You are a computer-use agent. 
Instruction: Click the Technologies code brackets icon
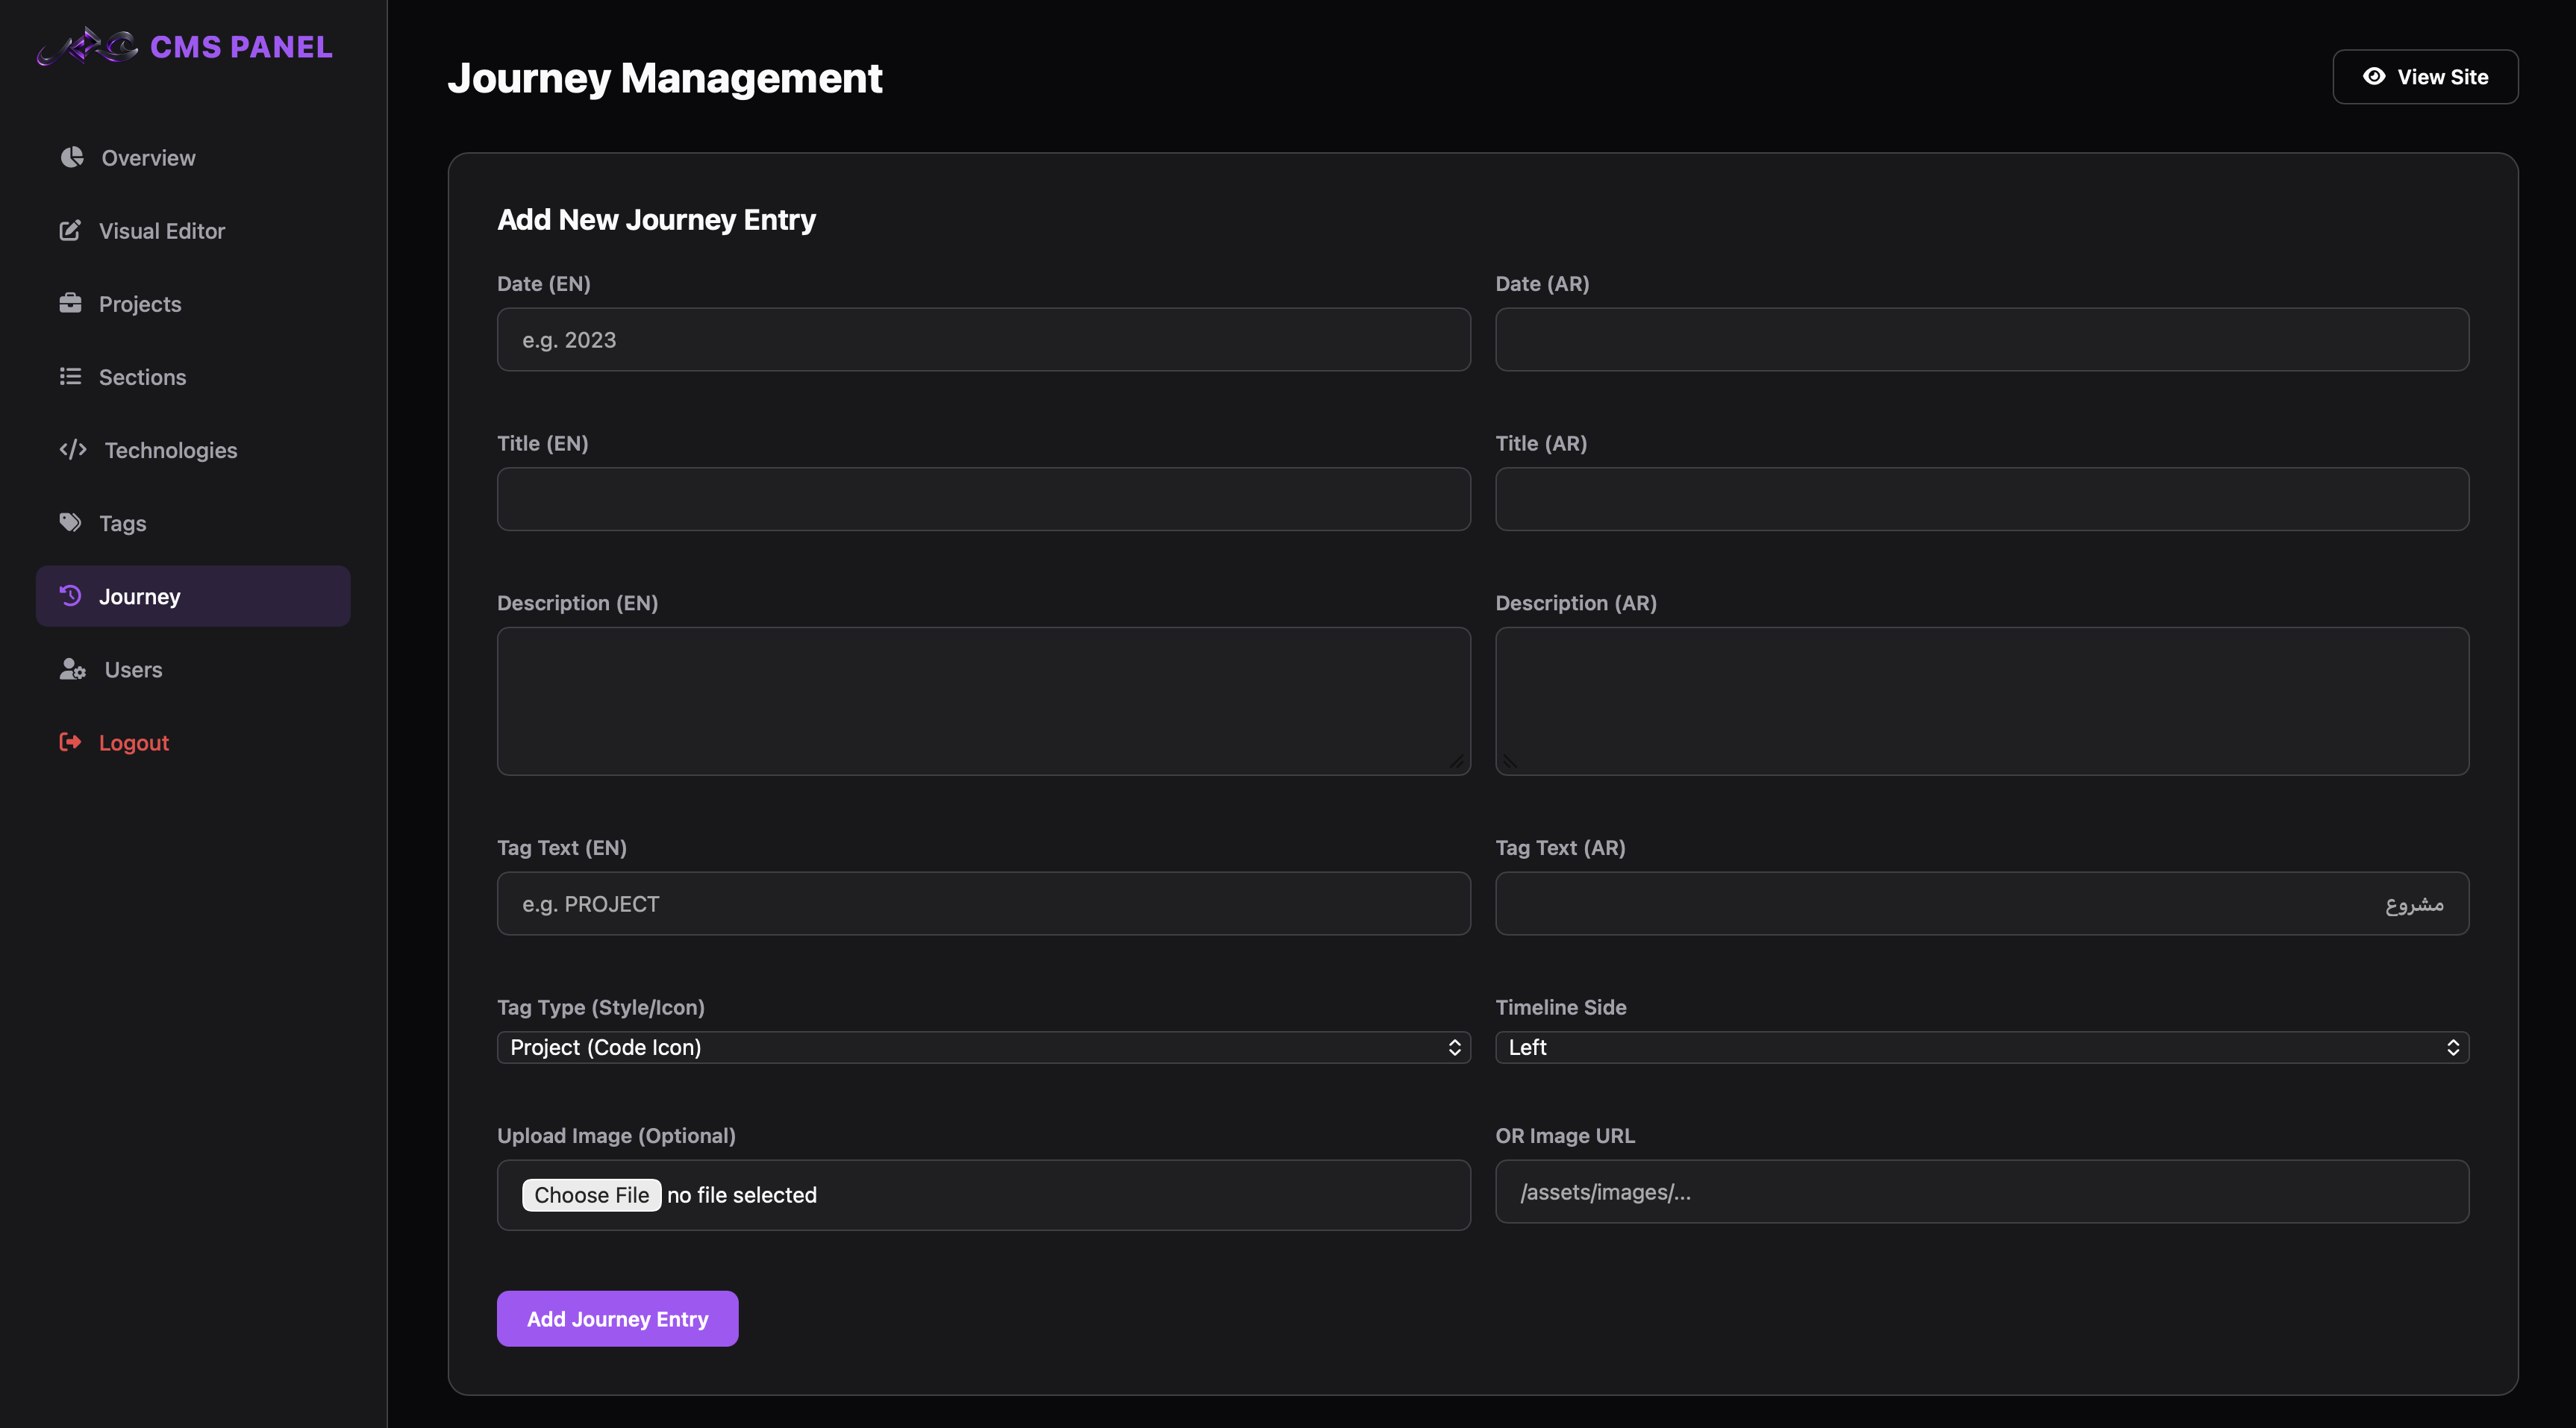pyautogui.click(x=73, y=449)
